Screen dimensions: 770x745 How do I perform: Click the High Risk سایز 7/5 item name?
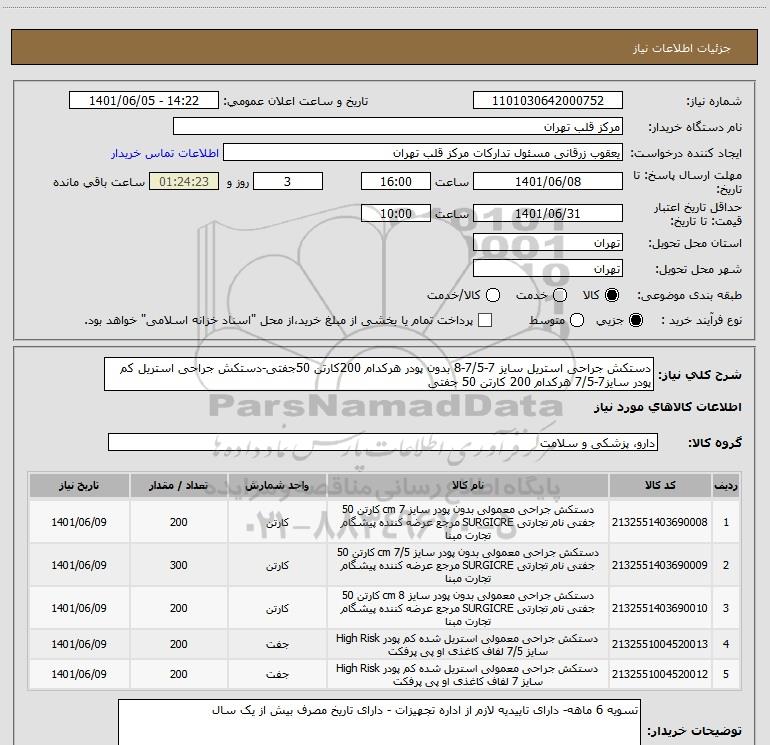(468, 645)
